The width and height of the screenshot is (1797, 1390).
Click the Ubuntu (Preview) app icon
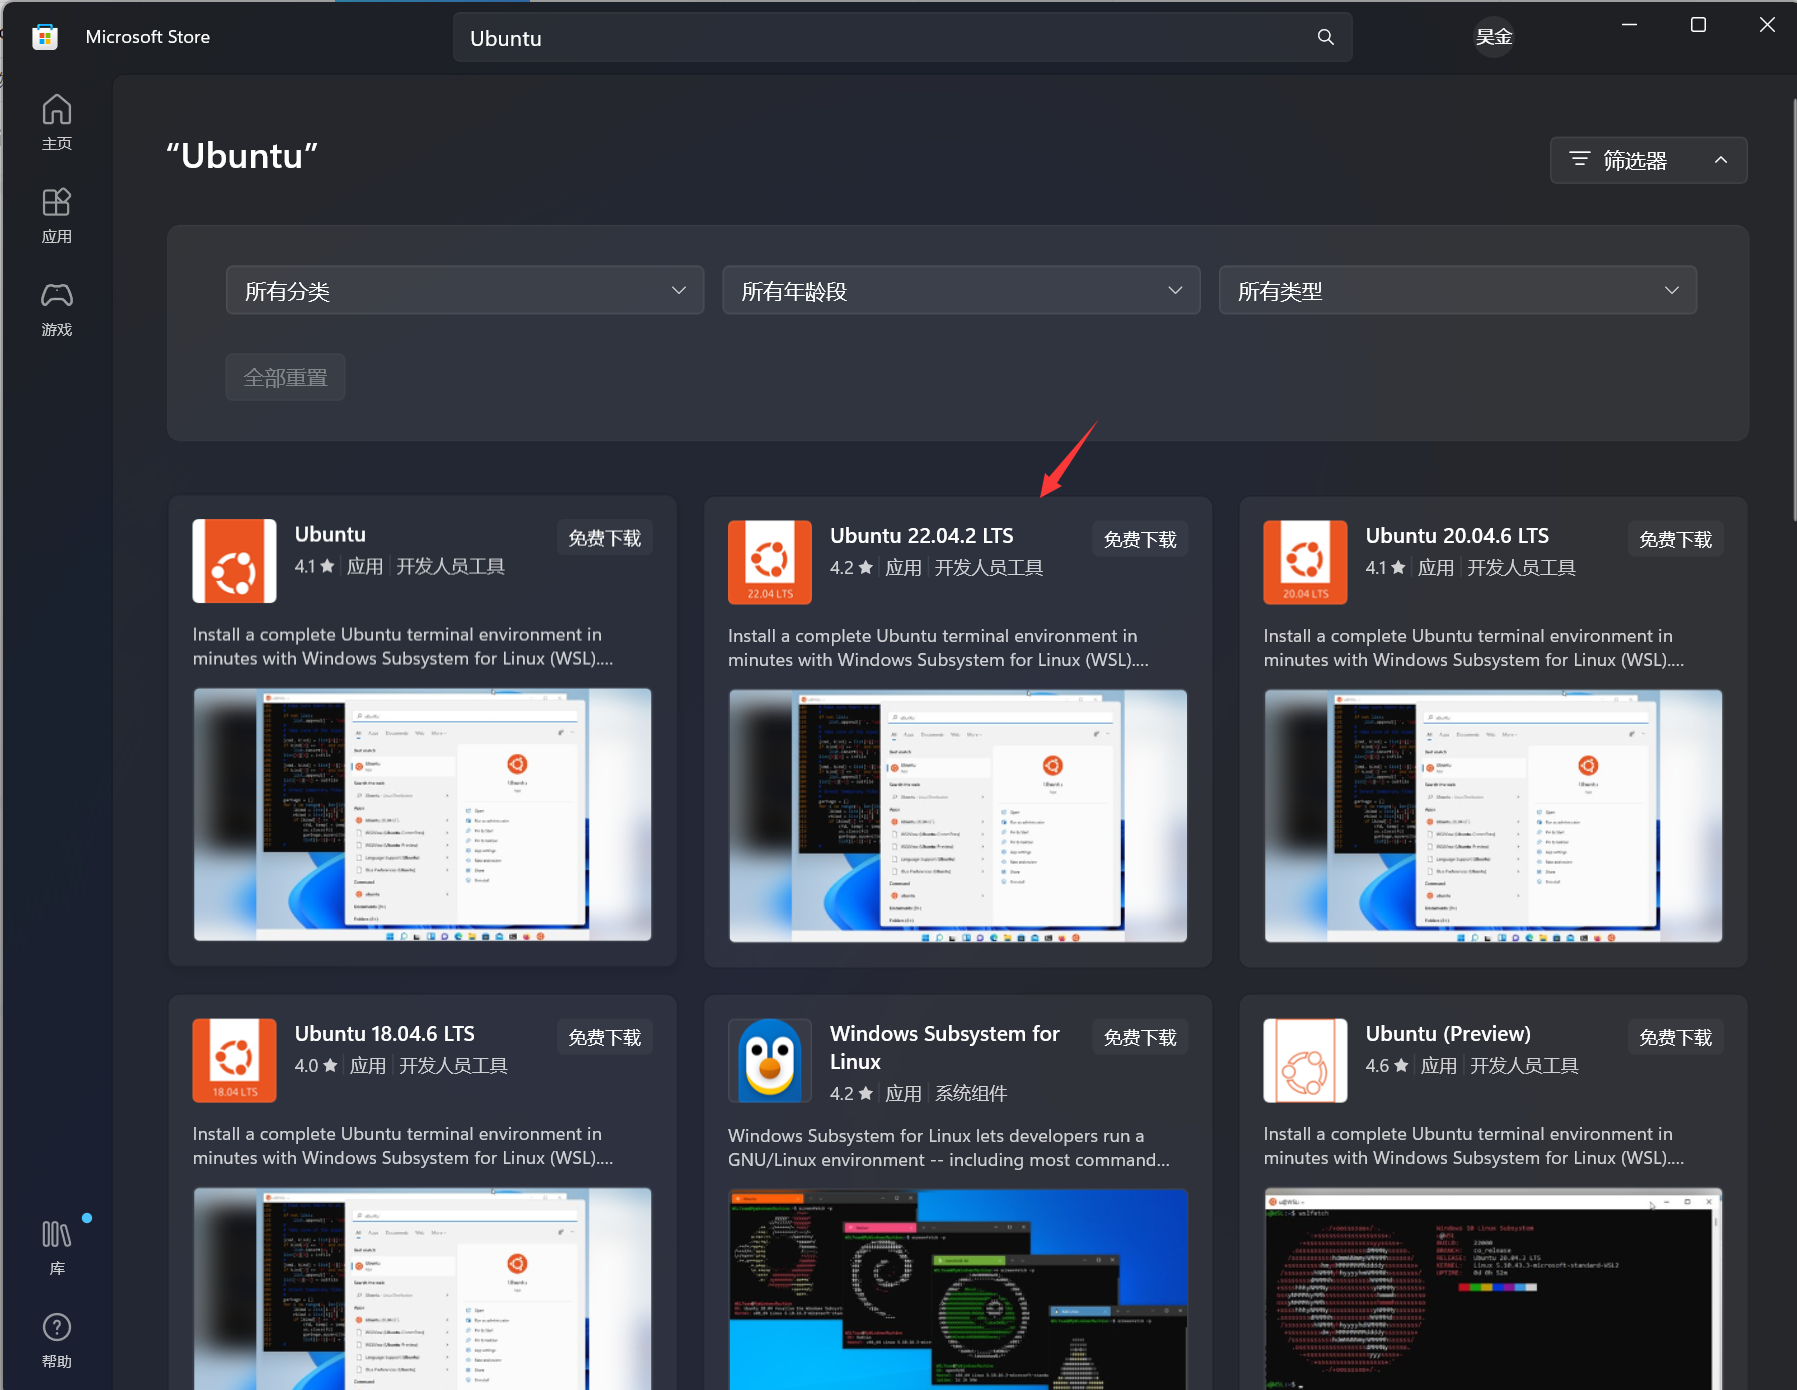pyautogui.click(x=1305, y=1060)
